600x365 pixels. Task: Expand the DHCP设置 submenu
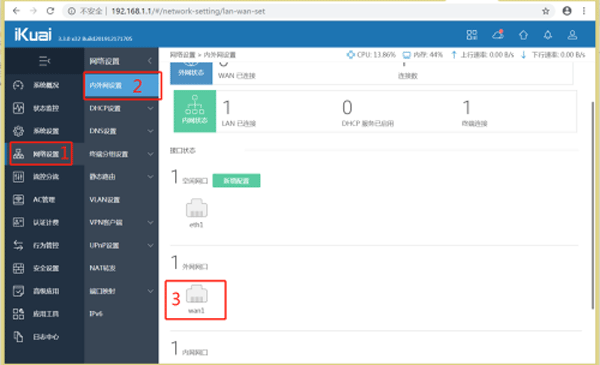121,108
